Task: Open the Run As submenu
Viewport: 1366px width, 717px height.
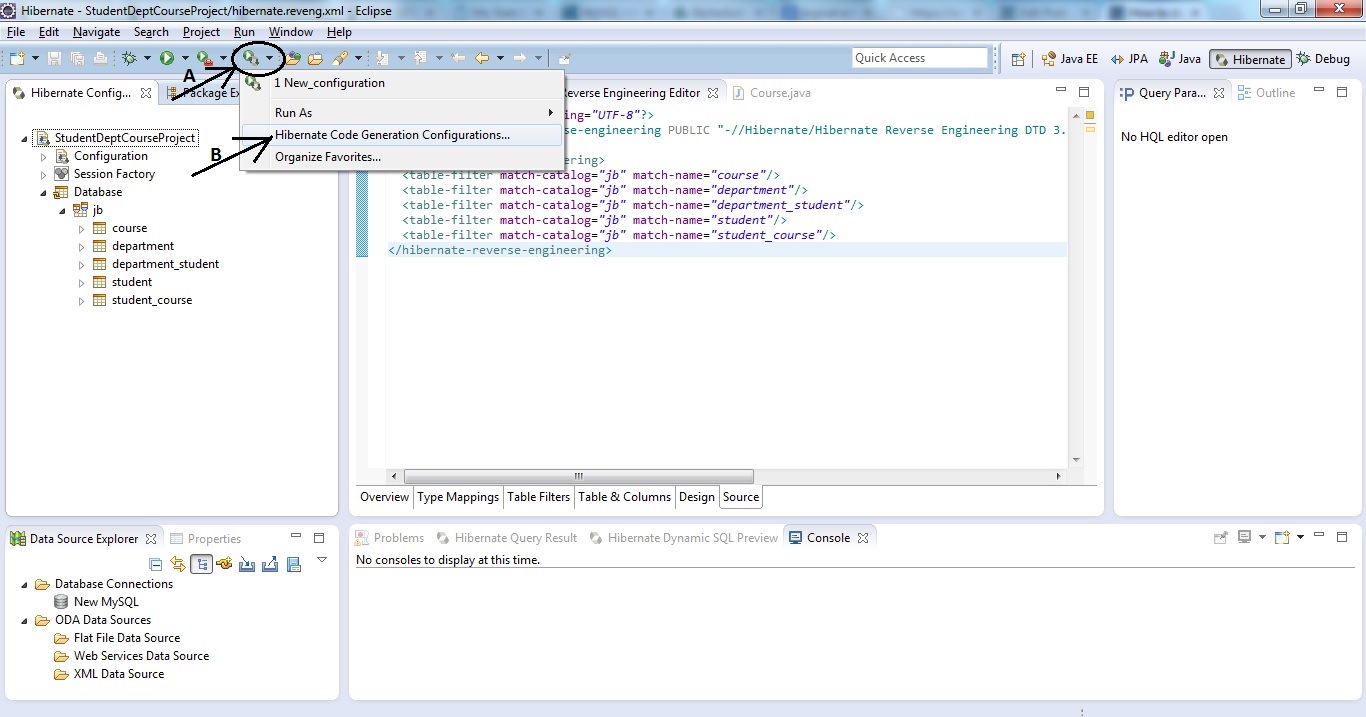Action: tap(401, 113)
